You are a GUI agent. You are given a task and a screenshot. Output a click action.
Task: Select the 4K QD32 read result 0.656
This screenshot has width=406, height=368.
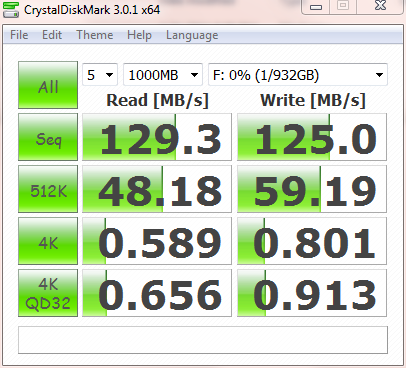[x=157, y=293]
